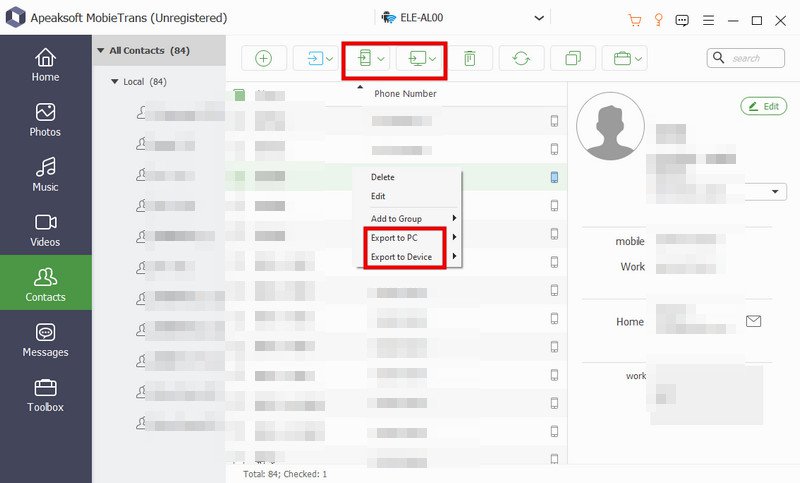Open the Messages section

point(45,340)
